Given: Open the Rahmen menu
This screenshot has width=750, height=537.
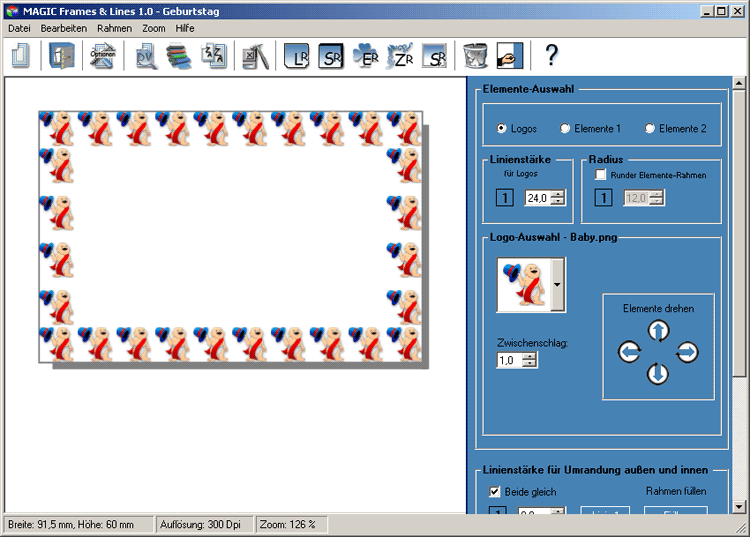Looking at the screenshot, I should pos(114,28).
